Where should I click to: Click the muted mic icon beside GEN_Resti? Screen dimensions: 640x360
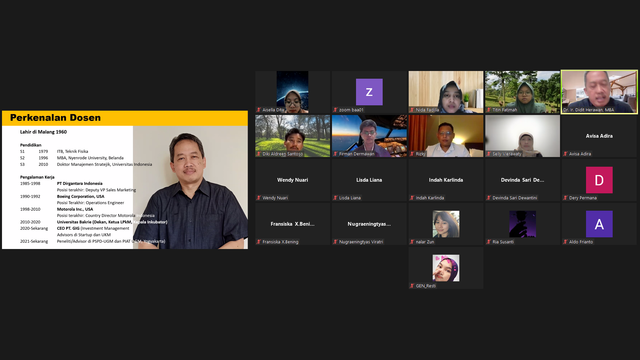coord(412,286)
